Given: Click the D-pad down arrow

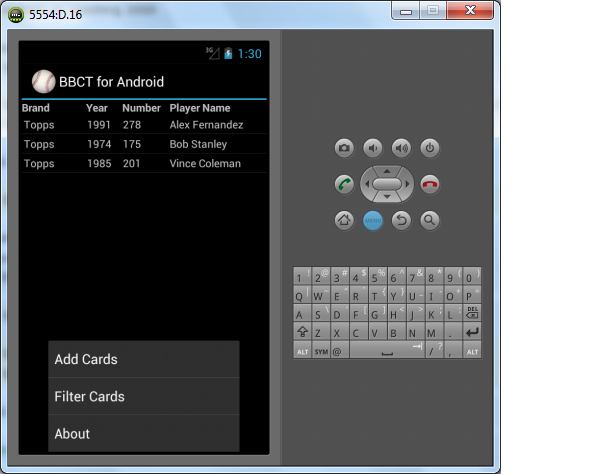Looking at the screenshot, I should [x=387, y=197].
